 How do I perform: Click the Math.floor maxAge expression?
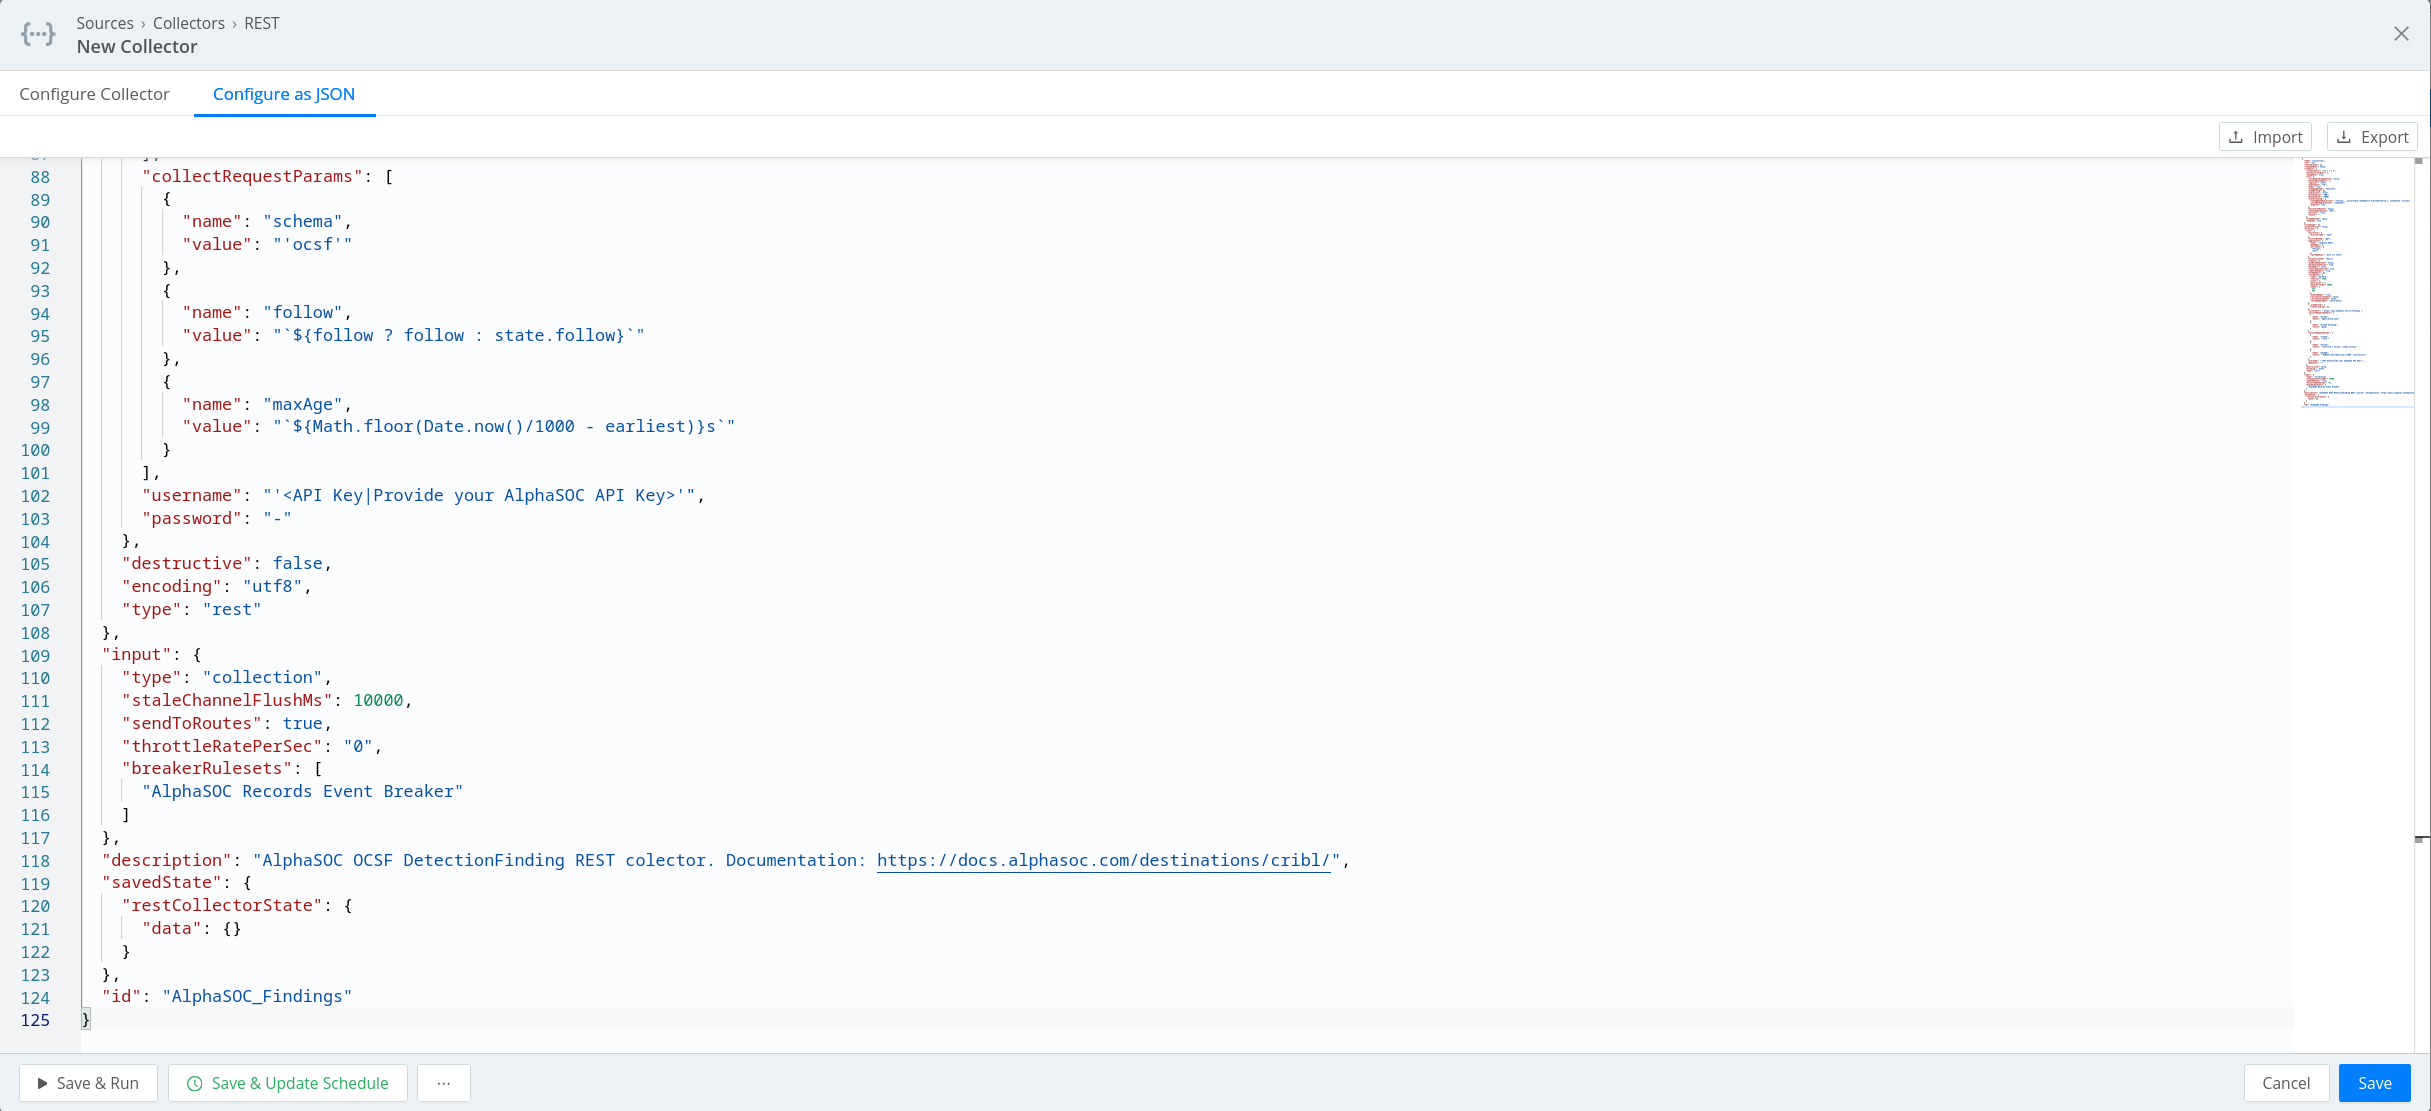point(504,426)
